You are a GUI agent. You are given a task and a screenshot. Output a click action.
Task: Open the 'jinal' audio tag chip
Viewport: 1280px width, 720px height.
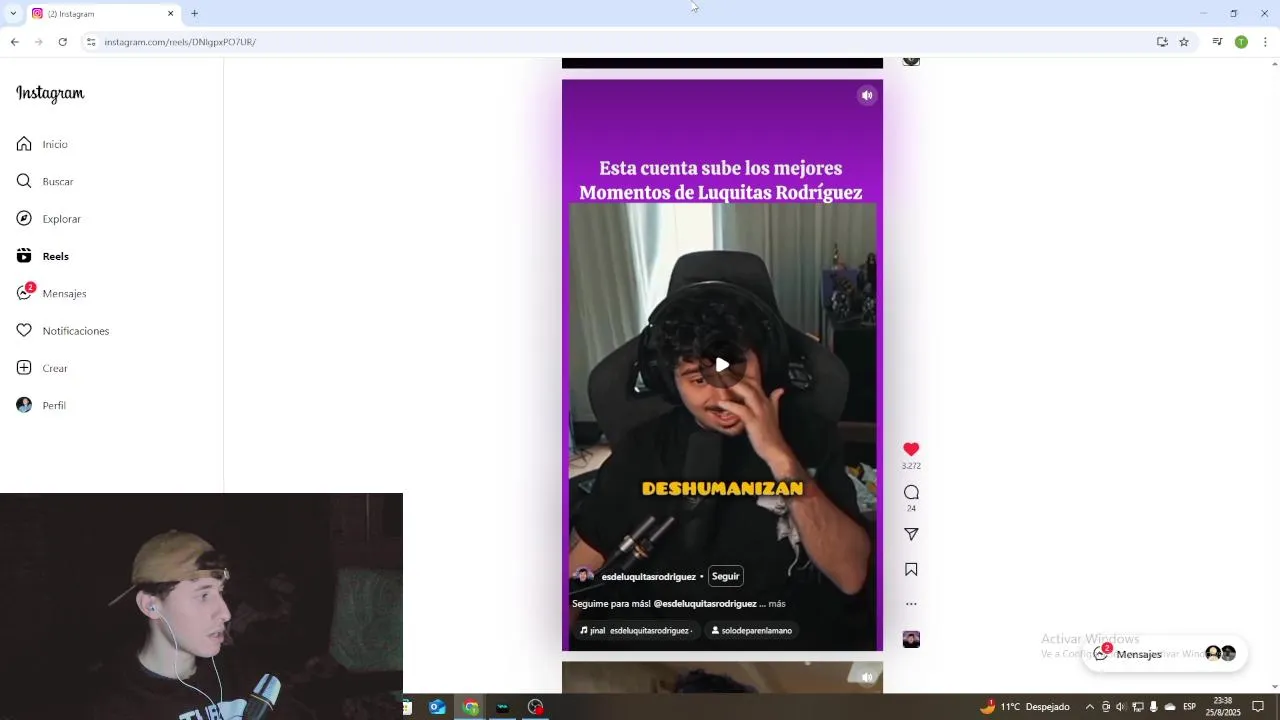pos(636,631)
